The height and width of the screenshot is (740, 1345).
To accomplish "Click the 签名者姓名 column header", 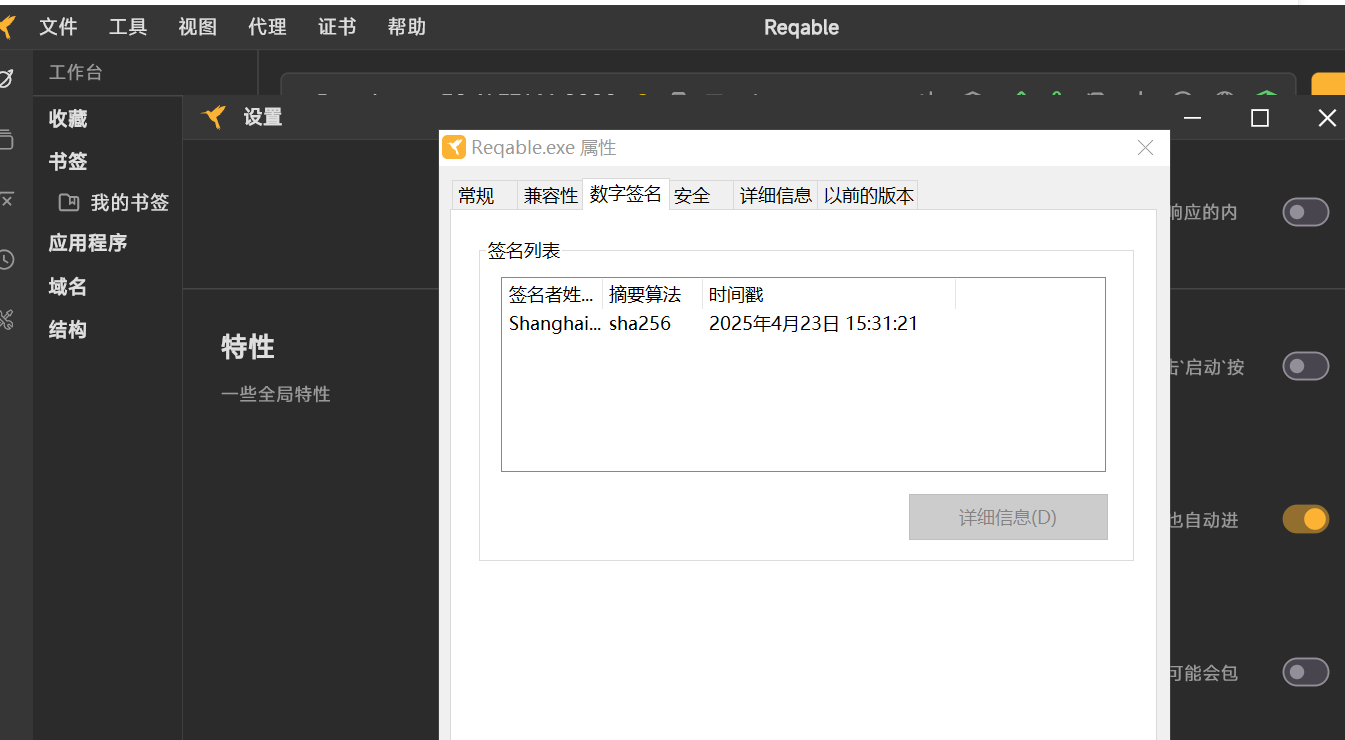I will pos(552,294).
